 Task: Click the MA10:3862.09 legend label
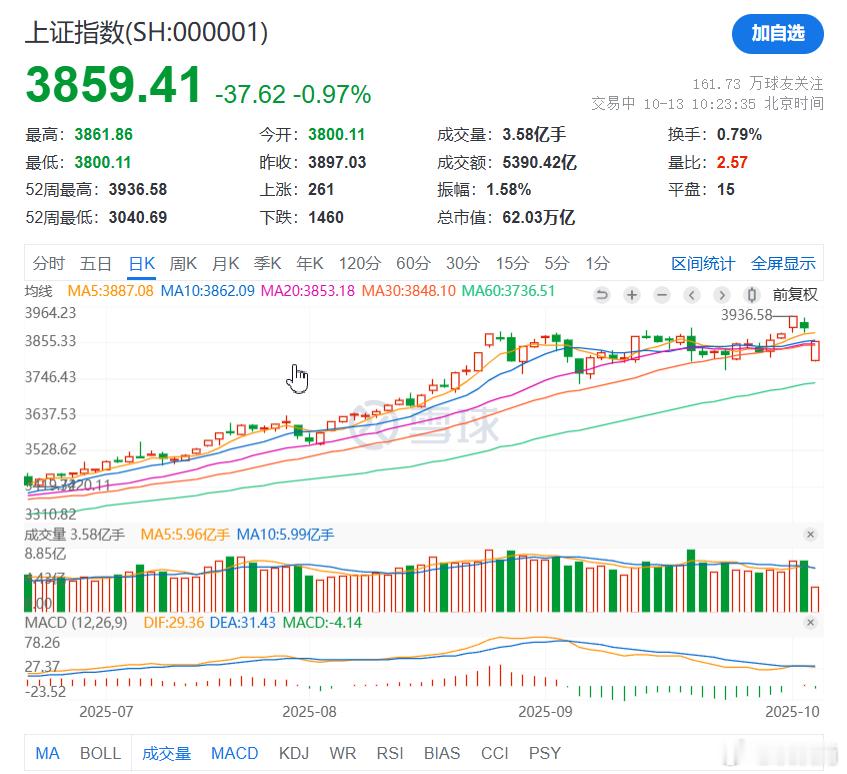point(208,291)
